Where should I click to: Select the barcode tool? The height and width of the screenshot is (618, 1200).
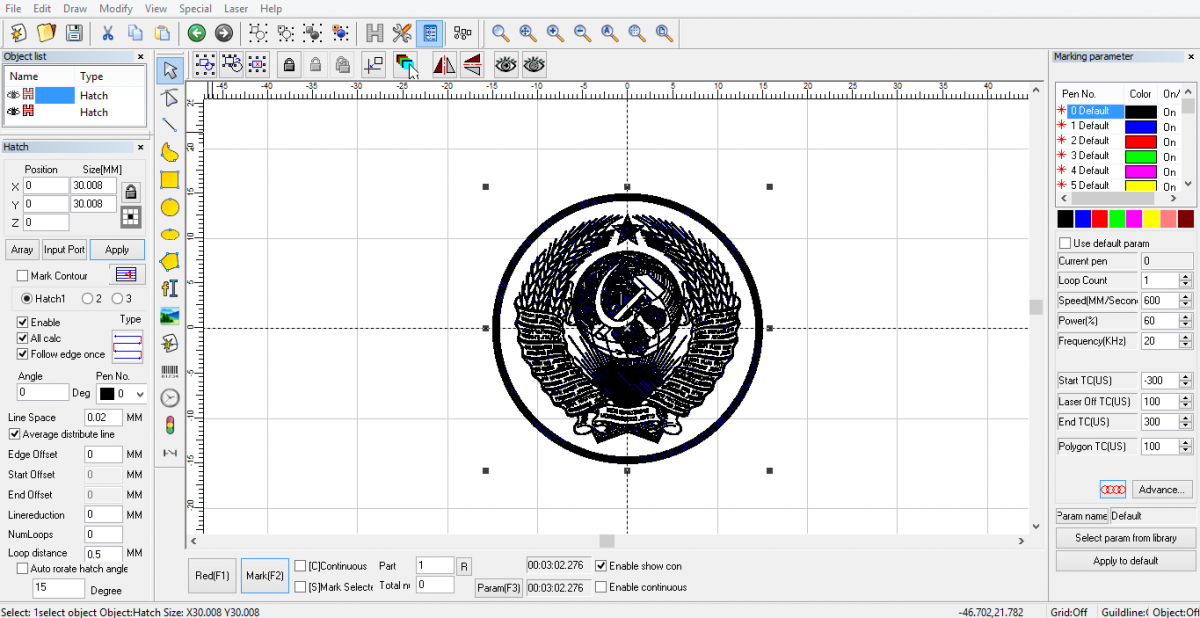(x=170, y=371)
